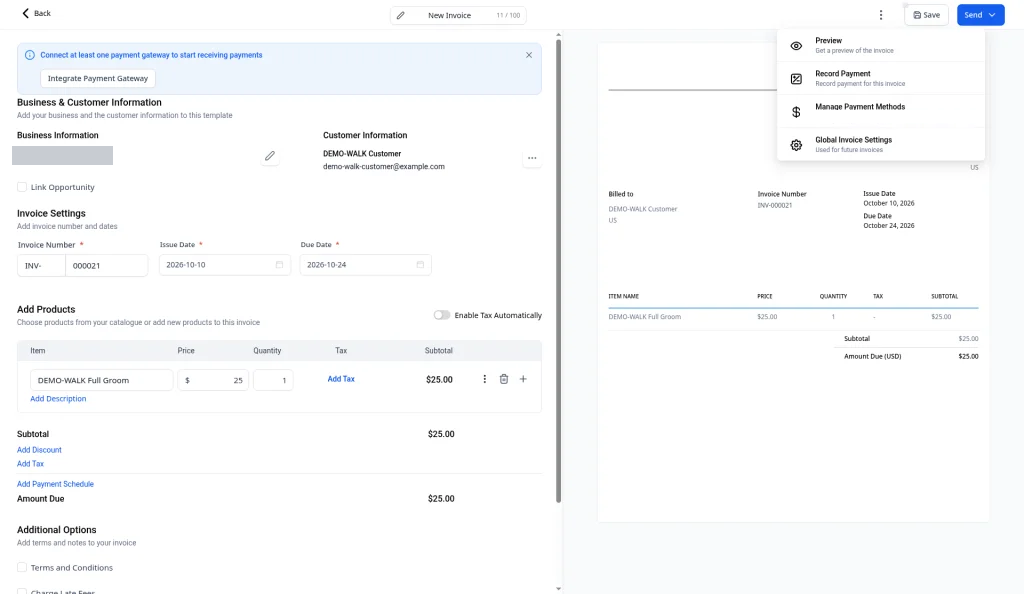Image resolution: width=1024 pixels, height=594 pixels.
Task: Open customer information ellipsis menu
Action: coord(532,158)
